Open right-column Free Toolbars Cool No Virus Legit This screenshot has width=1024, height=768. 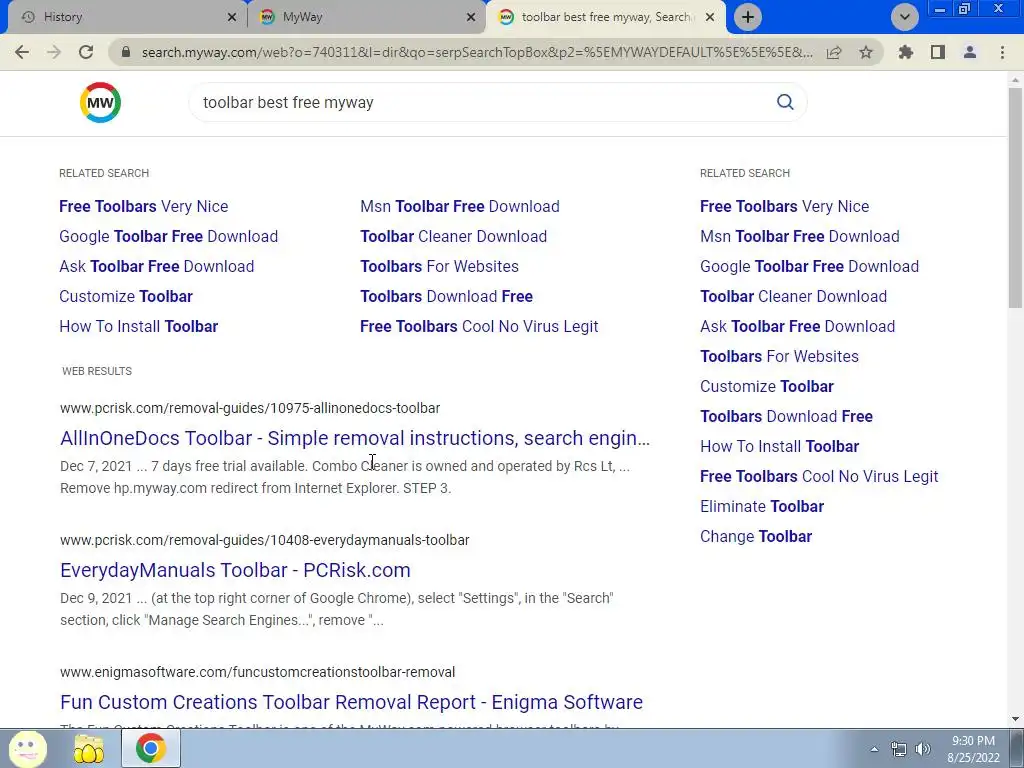tap(819, 477)
